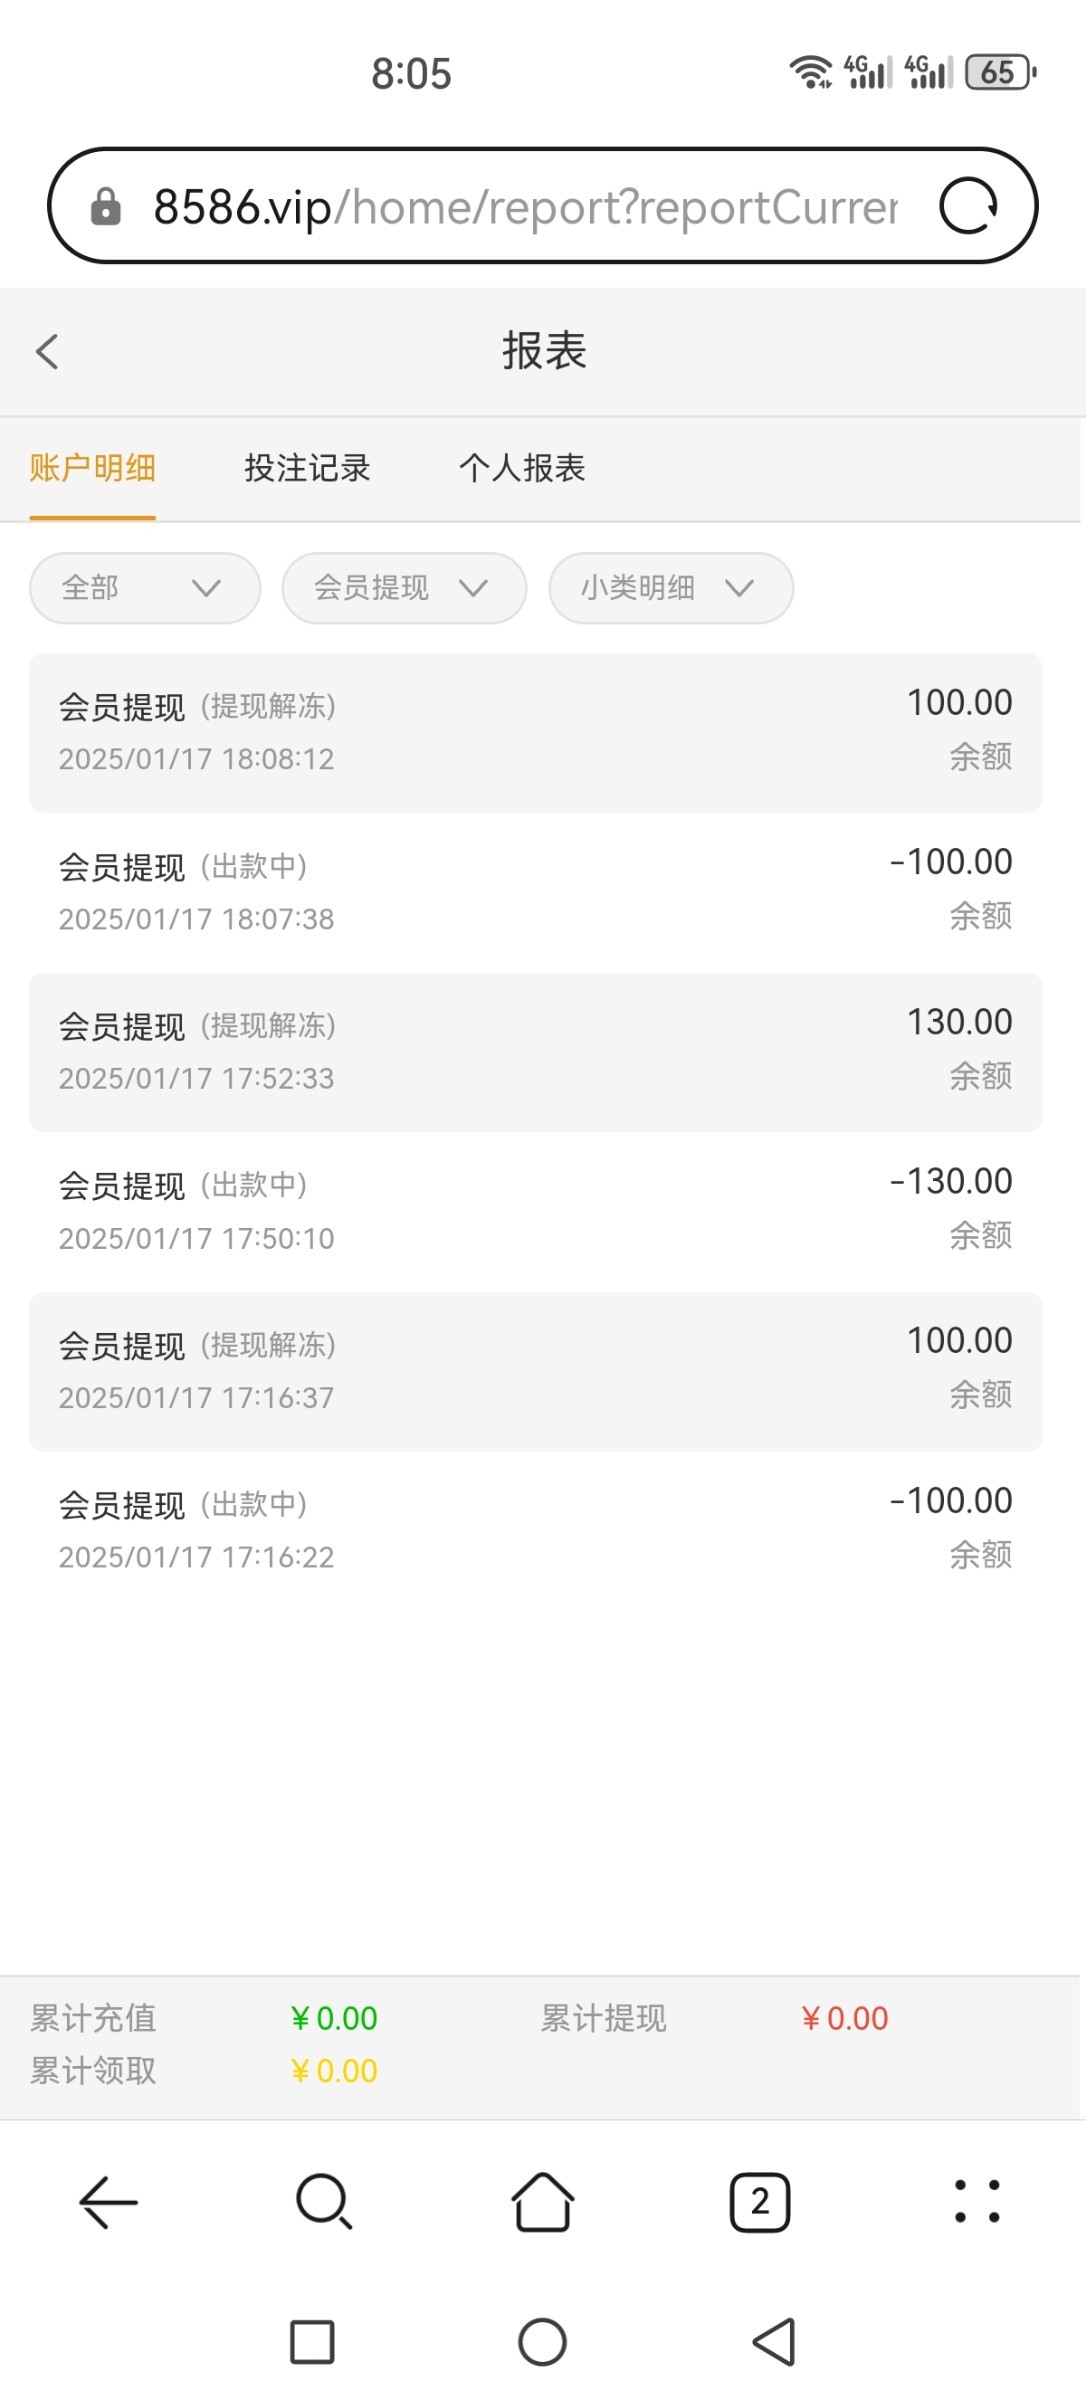Switch to the 投注记录 tab
Viewport: 1086px width, 2400px height.
click(307, 468)
